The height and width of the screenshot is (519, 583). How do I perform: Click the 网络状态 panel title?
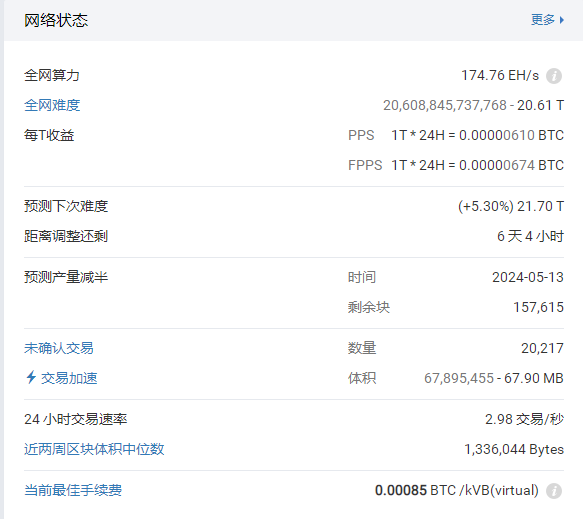coord(56,20)
